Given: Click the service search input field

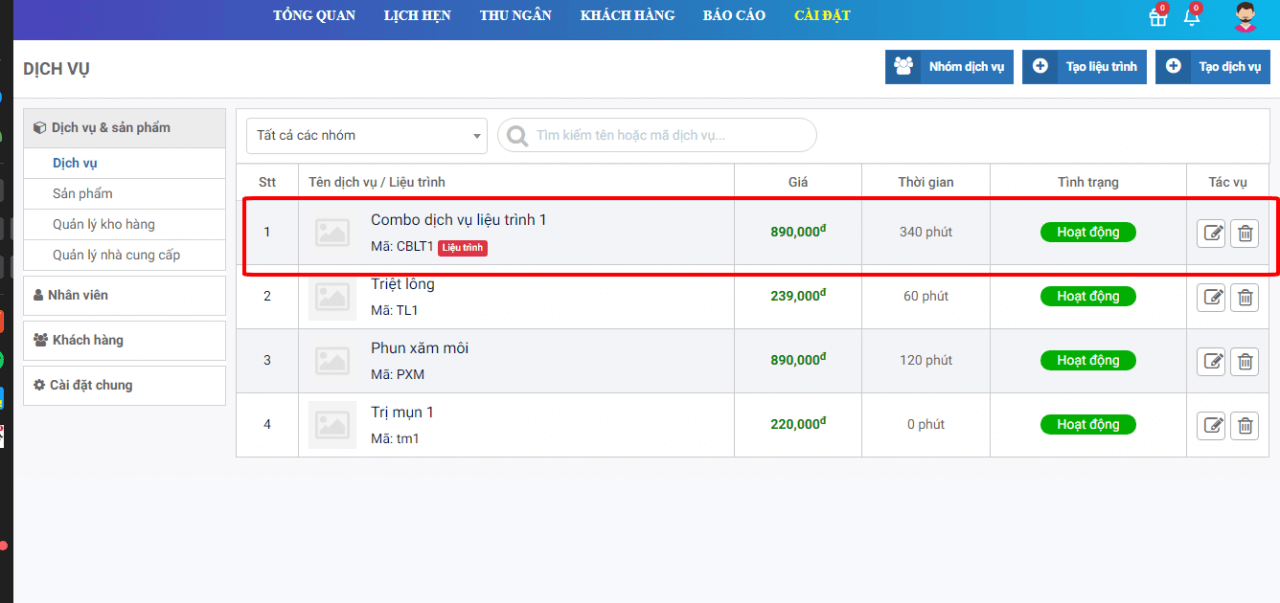Looking at the screenshot, I should (670, 136).
